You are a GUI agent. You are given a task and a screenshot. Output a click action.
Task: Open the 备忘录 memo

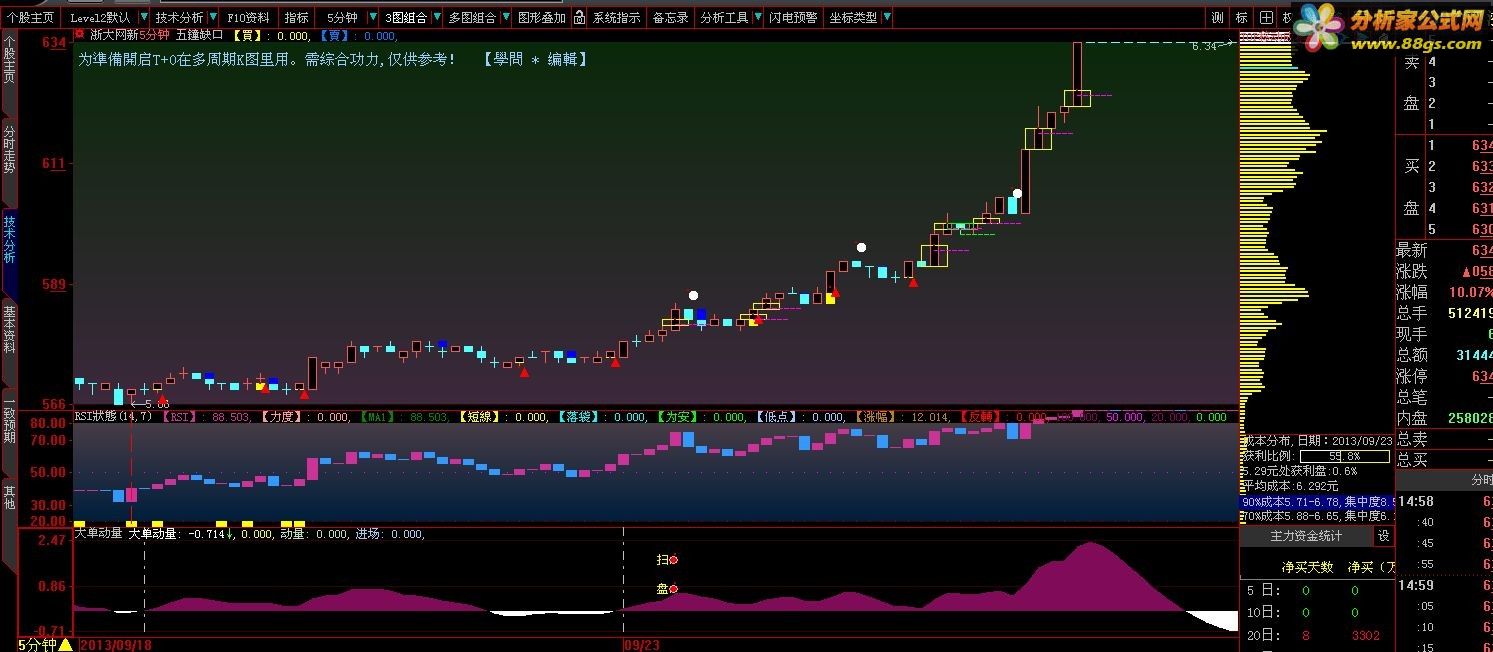pyautogui.click(x=670, y=17)
